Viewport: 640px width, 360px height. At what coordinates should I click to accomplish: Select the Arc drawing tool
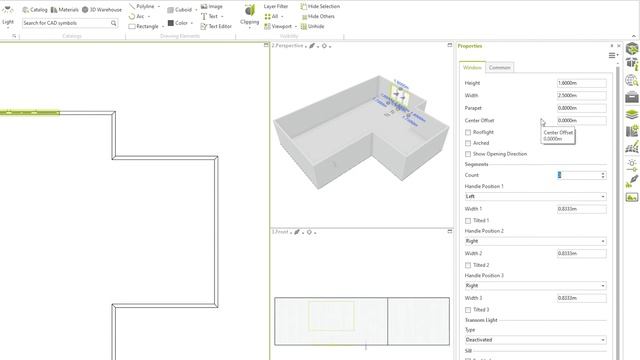pos(140,16)
